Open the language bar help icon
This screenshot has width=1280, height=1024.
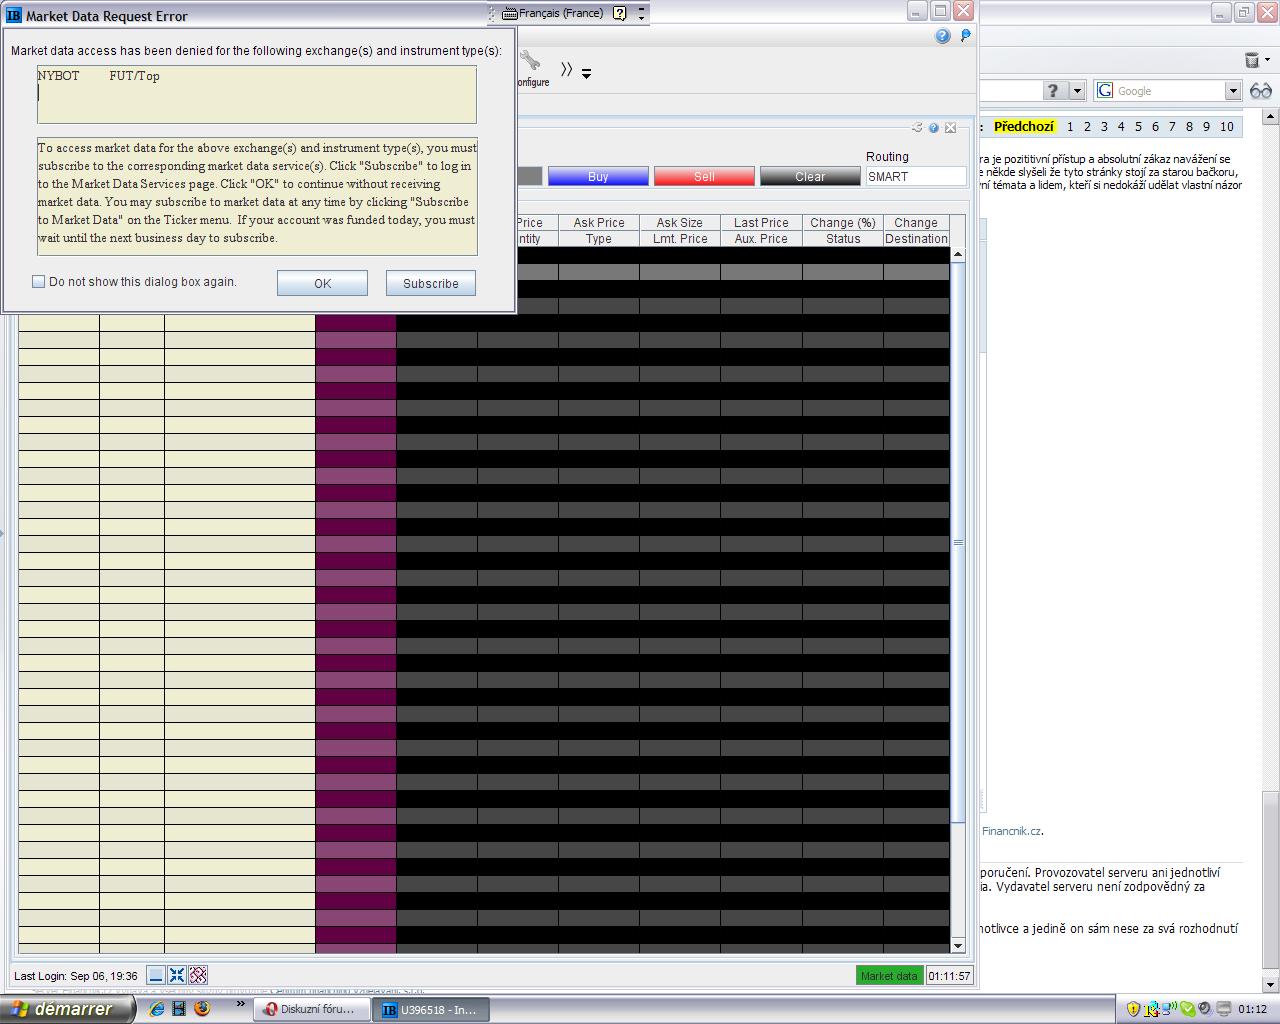coord(620,13)
